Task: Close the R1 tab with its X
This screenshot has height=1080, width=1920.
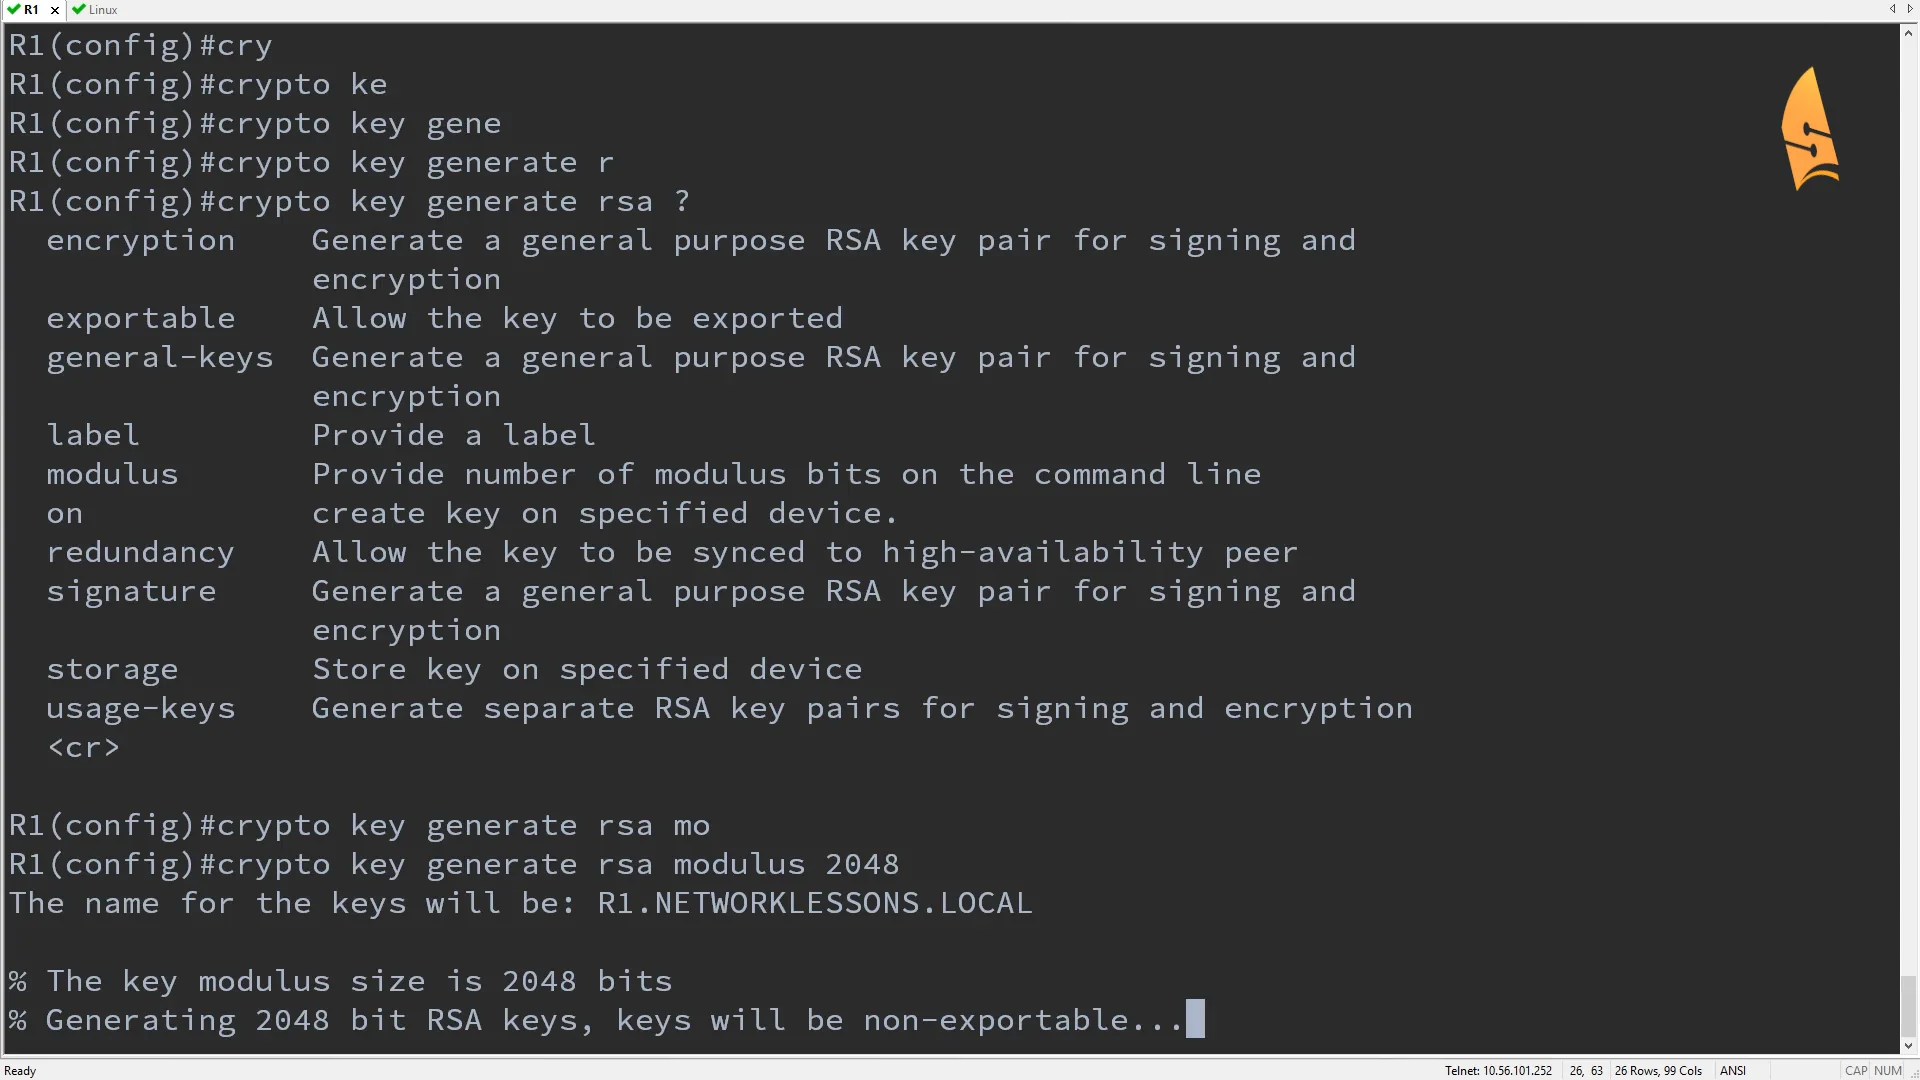Action: tap(55, 10)
